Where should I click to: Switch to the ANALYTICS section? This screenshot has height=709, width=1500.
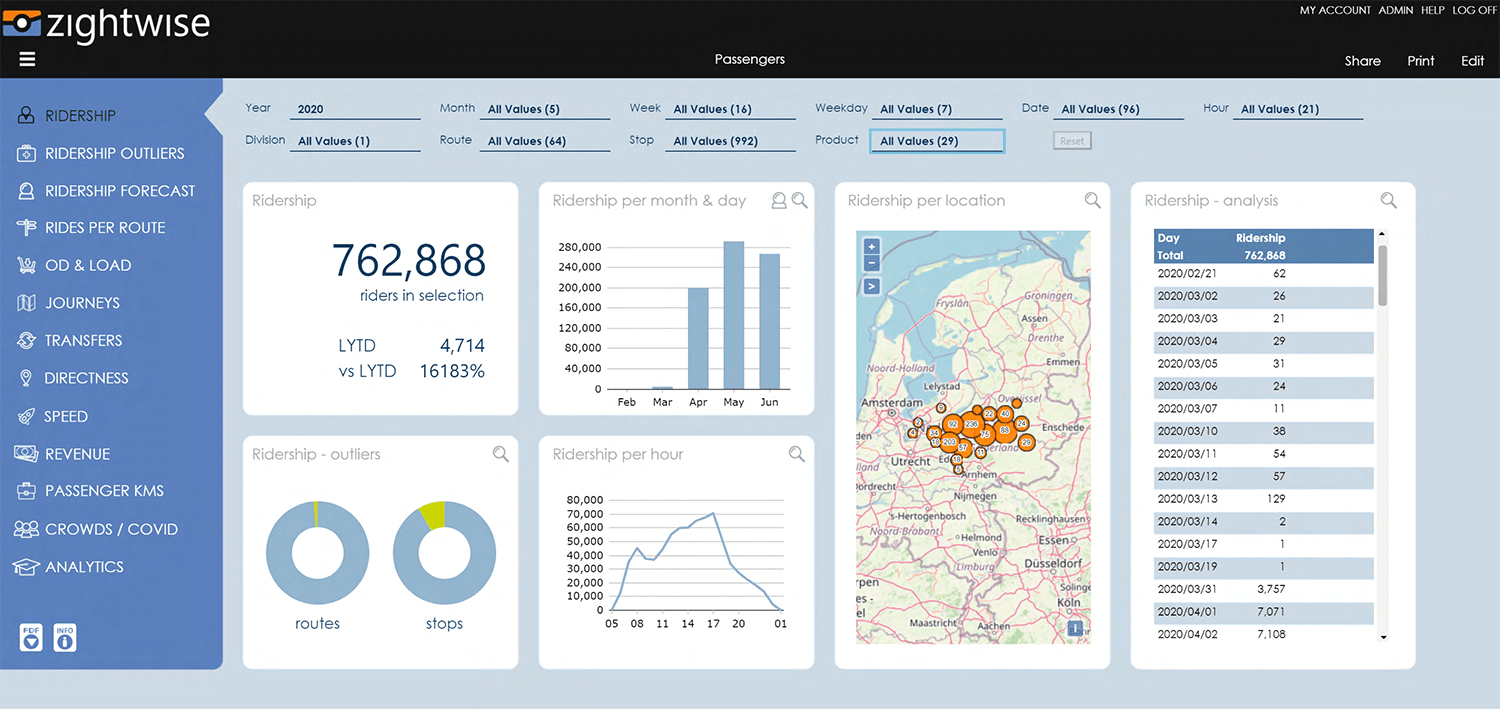[27, 566]
